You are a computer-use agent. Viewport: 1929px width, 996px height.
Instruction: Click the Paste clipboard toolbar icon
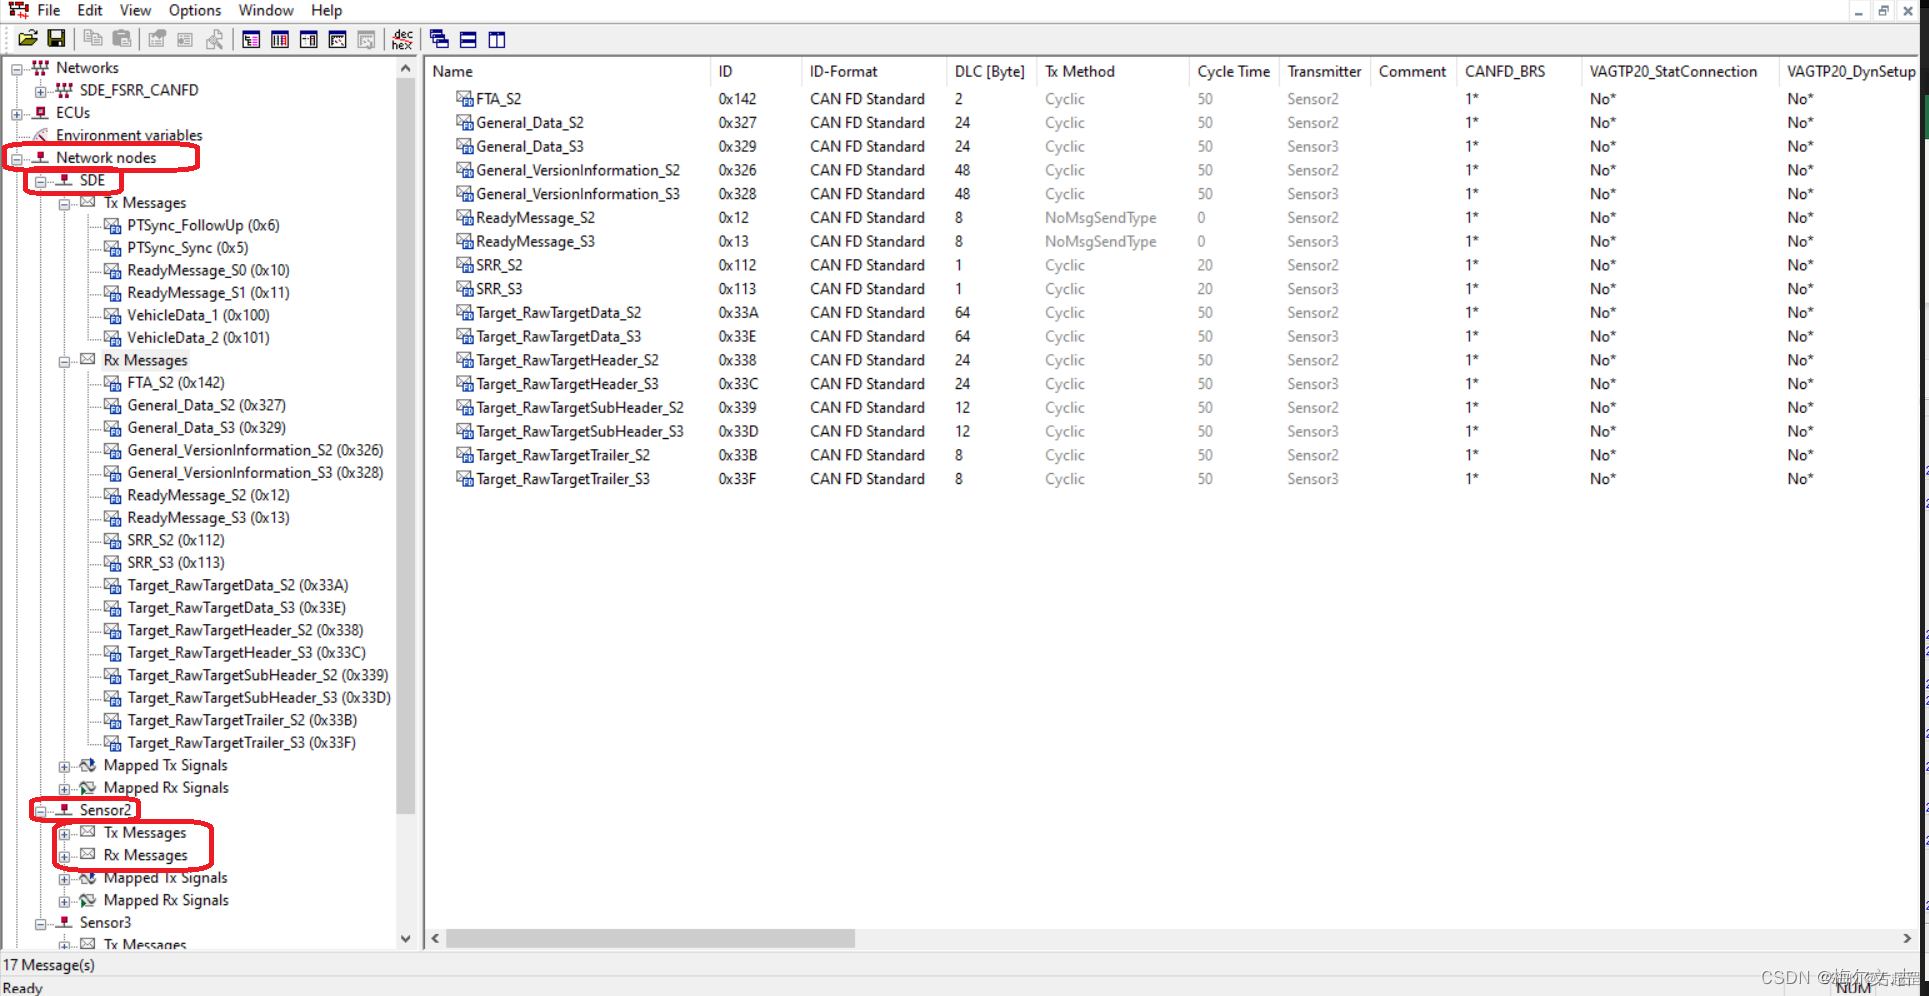[x=121, y=39]
